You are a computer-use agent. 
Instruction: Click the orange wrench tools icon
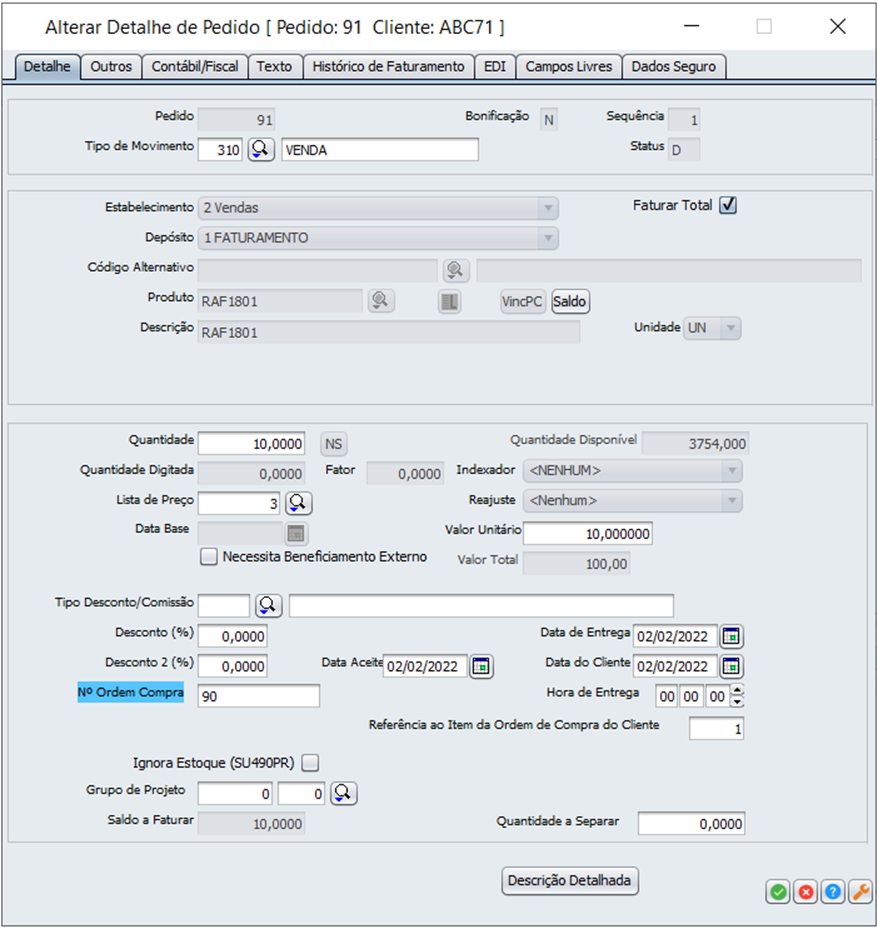[860, 892]
